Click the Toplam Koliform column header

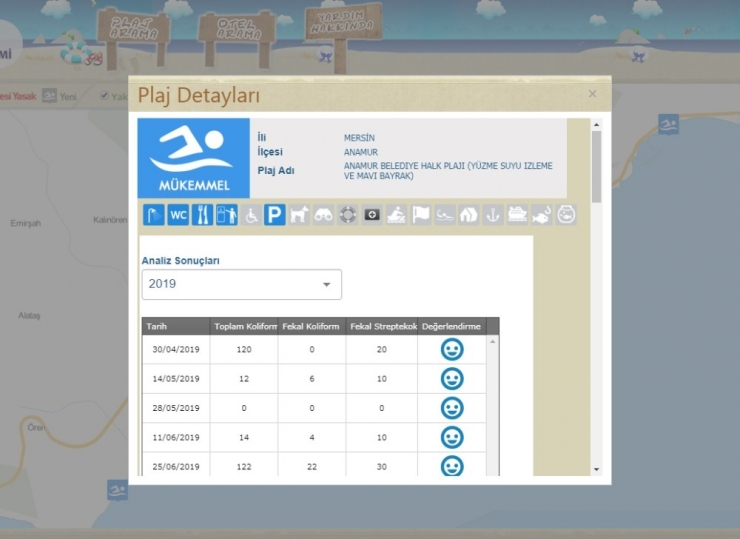(x=244, y=326)
